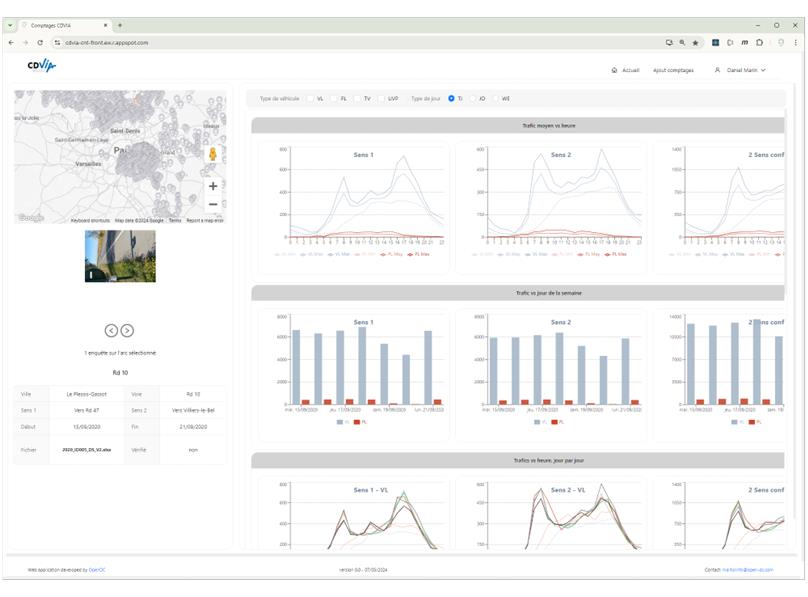The width and height of the screenshot is (808, 597).
Task: Click the blue square extension icon
Action: [715, 43]
